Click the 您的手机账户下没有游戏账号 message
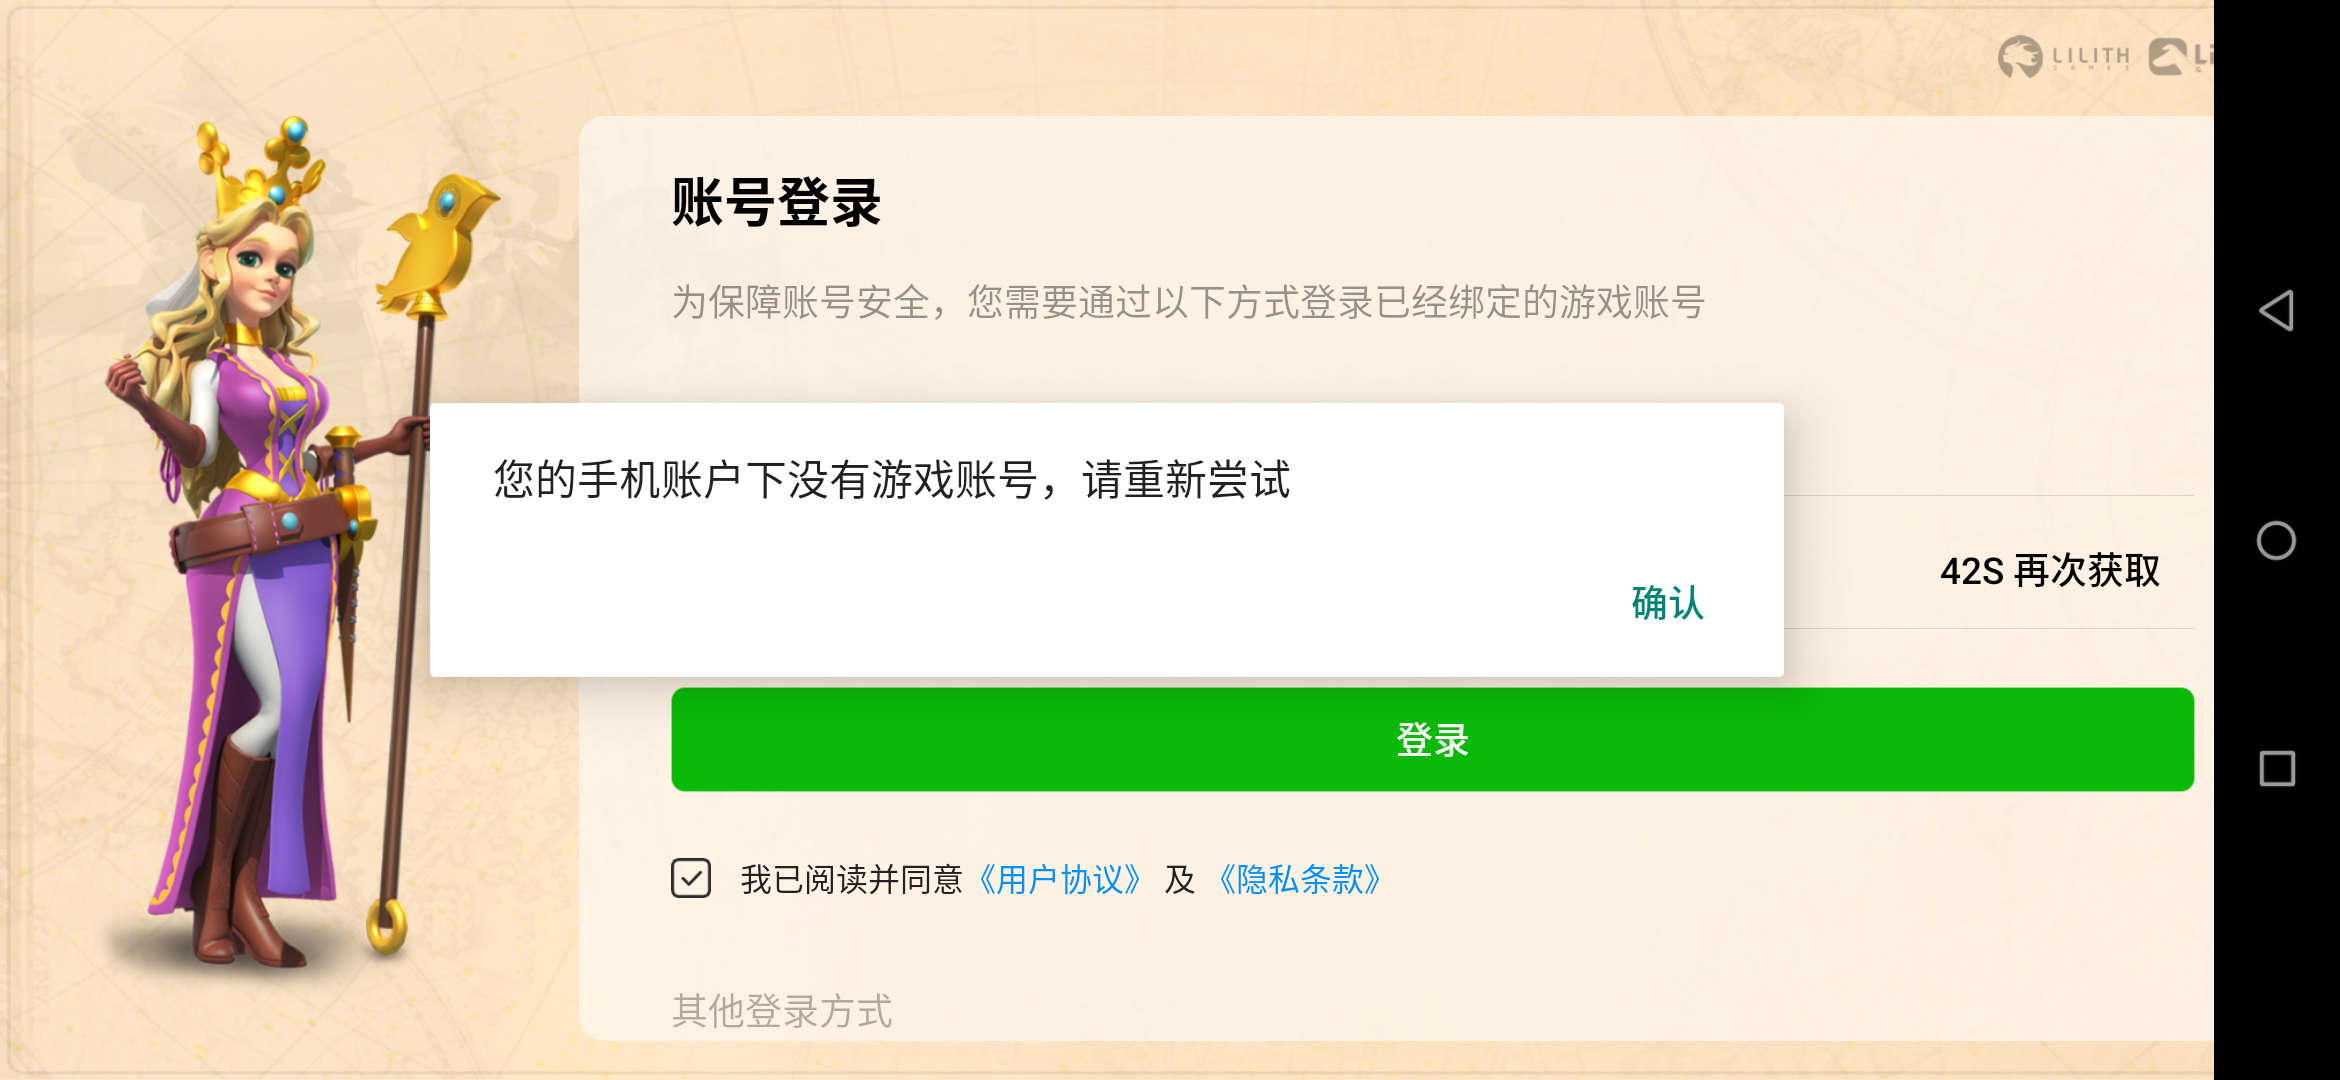Image resolution: width=2340 pixels, height=1080 pixels. tap(892, 480)
